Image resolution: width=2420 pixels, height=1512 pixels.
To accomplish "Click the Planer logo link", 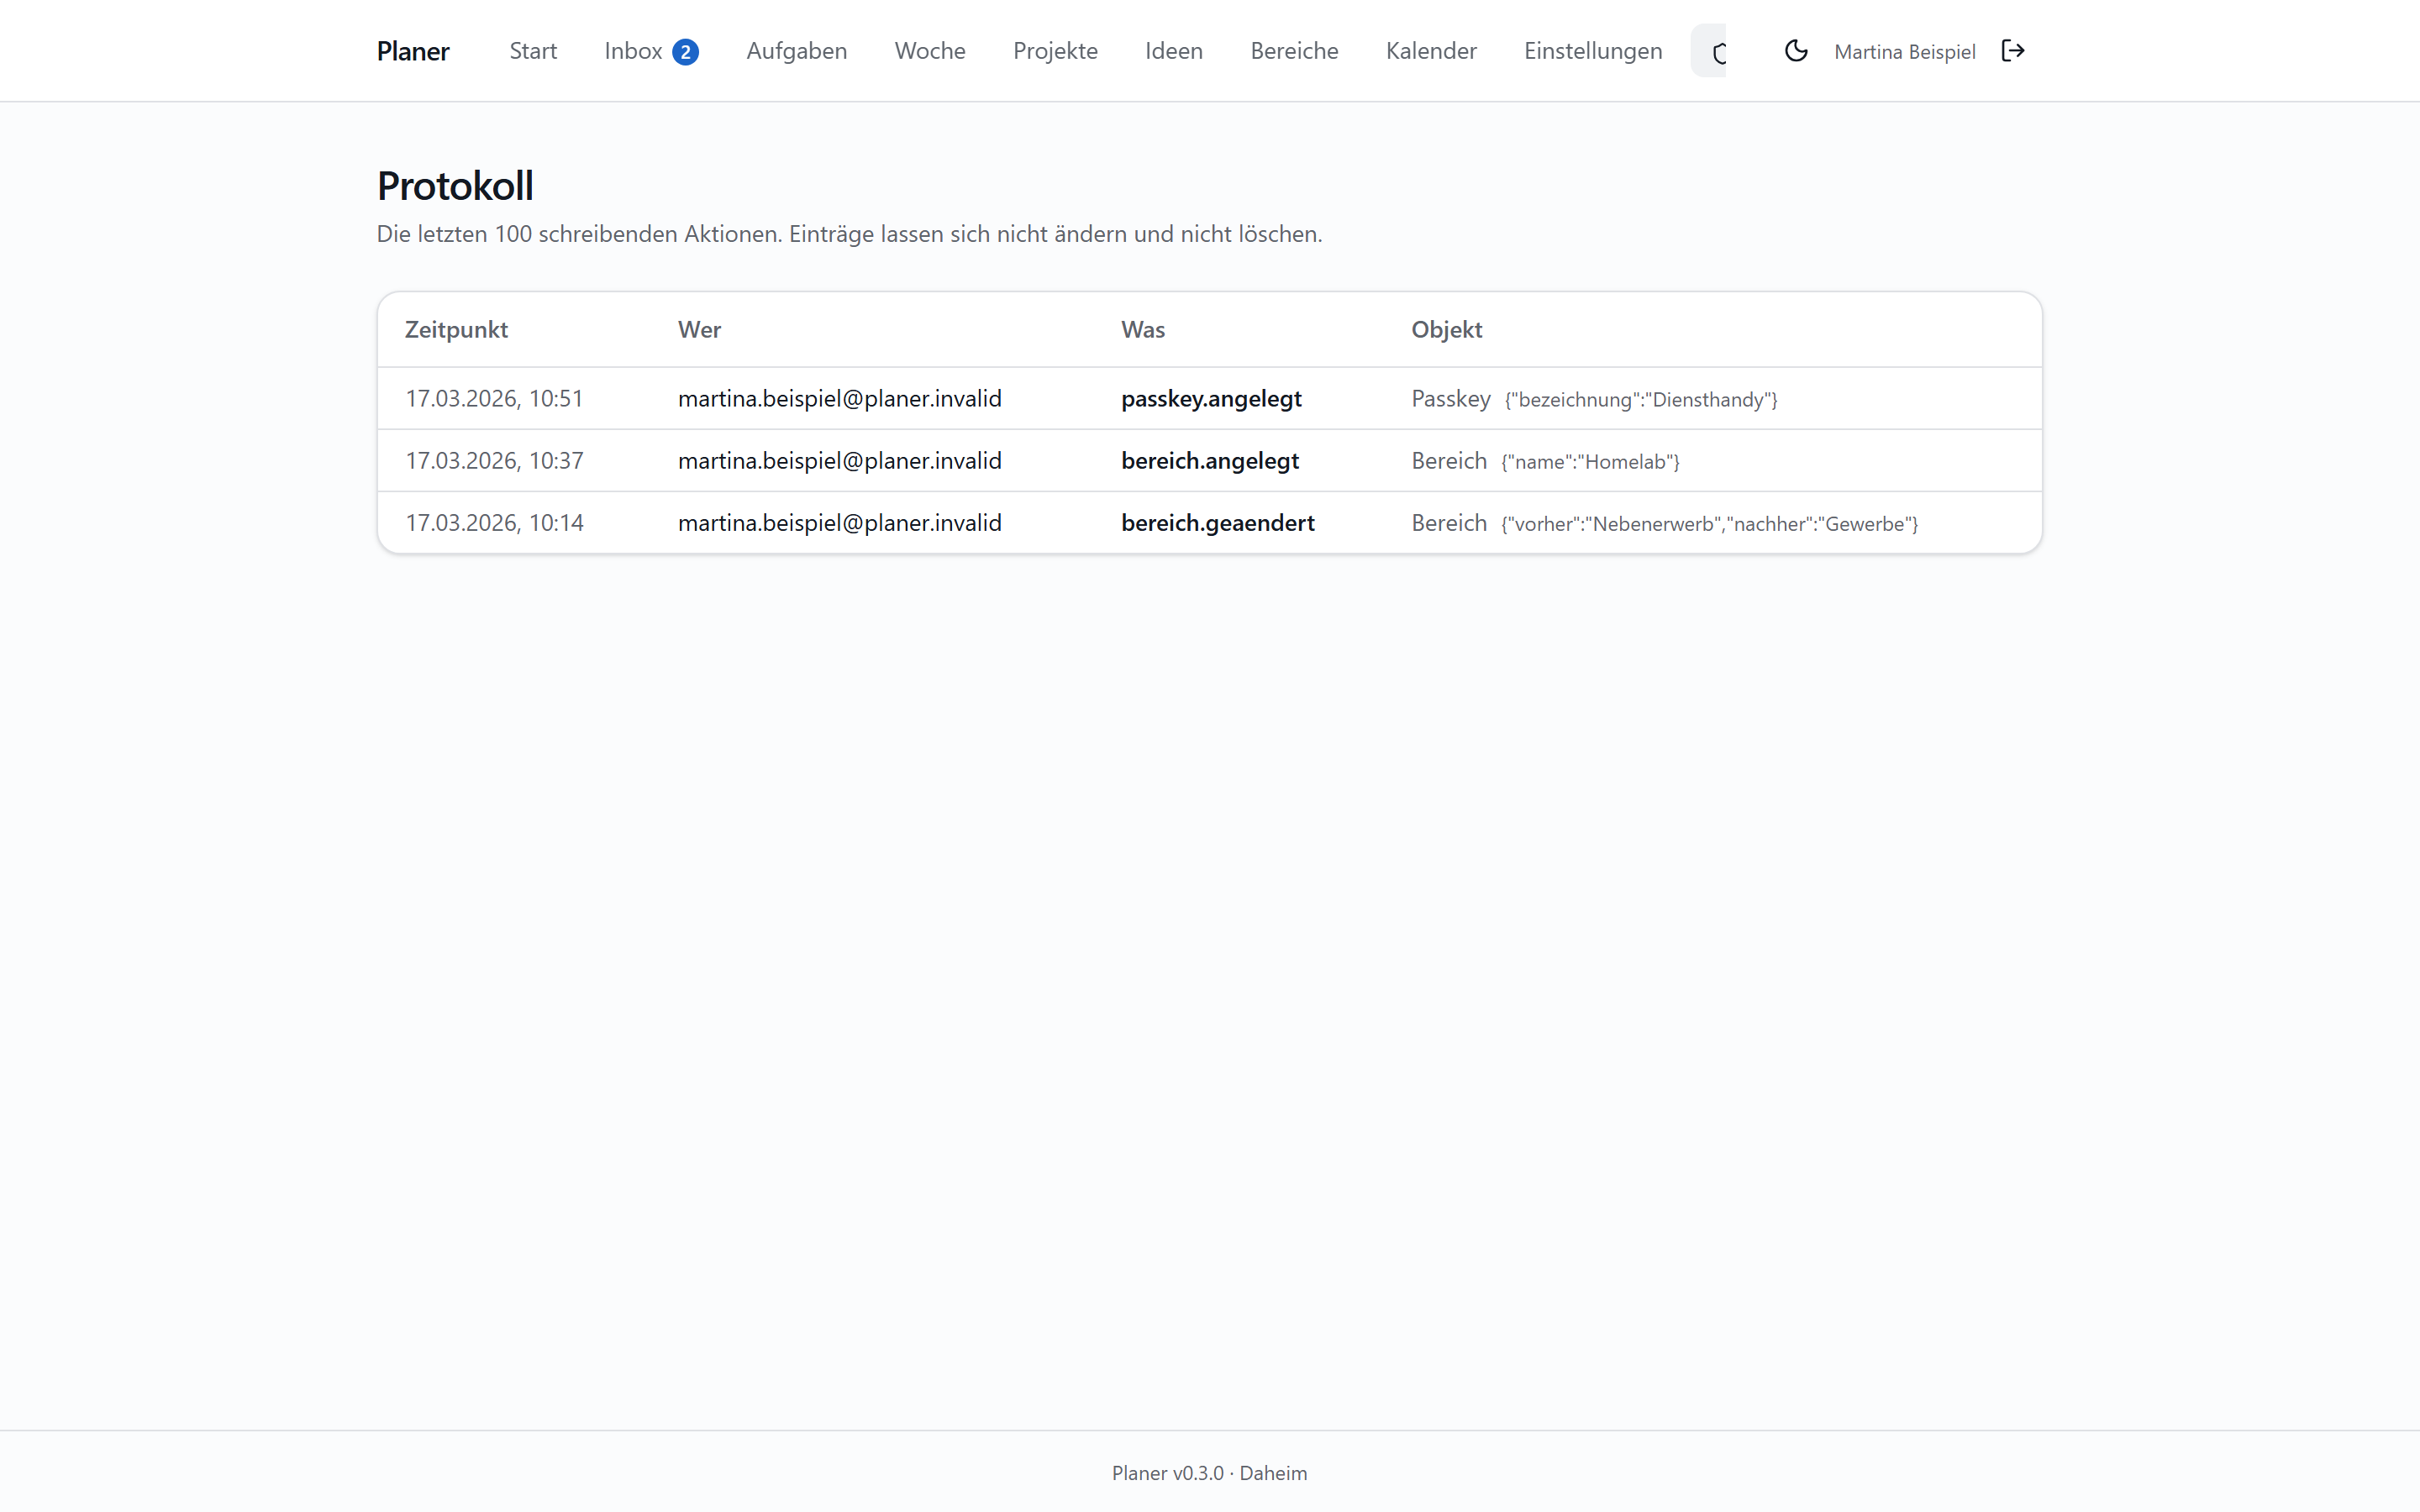I will (413, 51).
